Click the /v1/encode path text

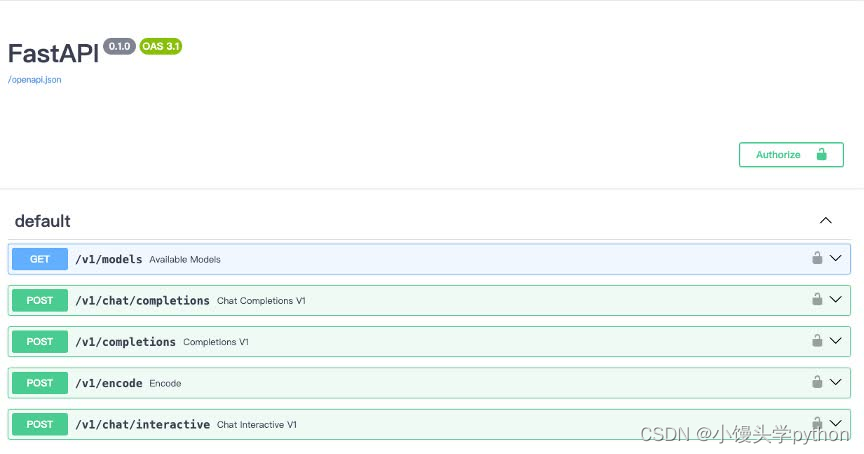pyautogui.click(x=109, y=383)
